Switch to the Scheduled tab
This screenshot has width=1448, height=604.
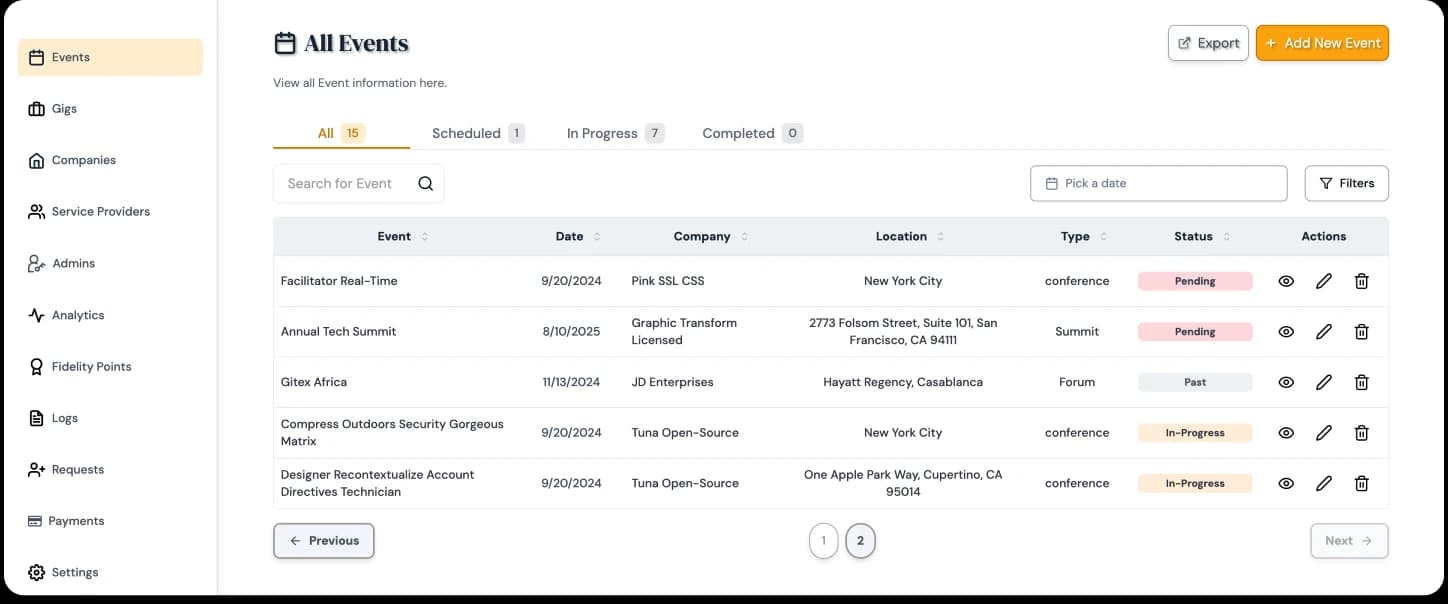(x=467, y=133)
